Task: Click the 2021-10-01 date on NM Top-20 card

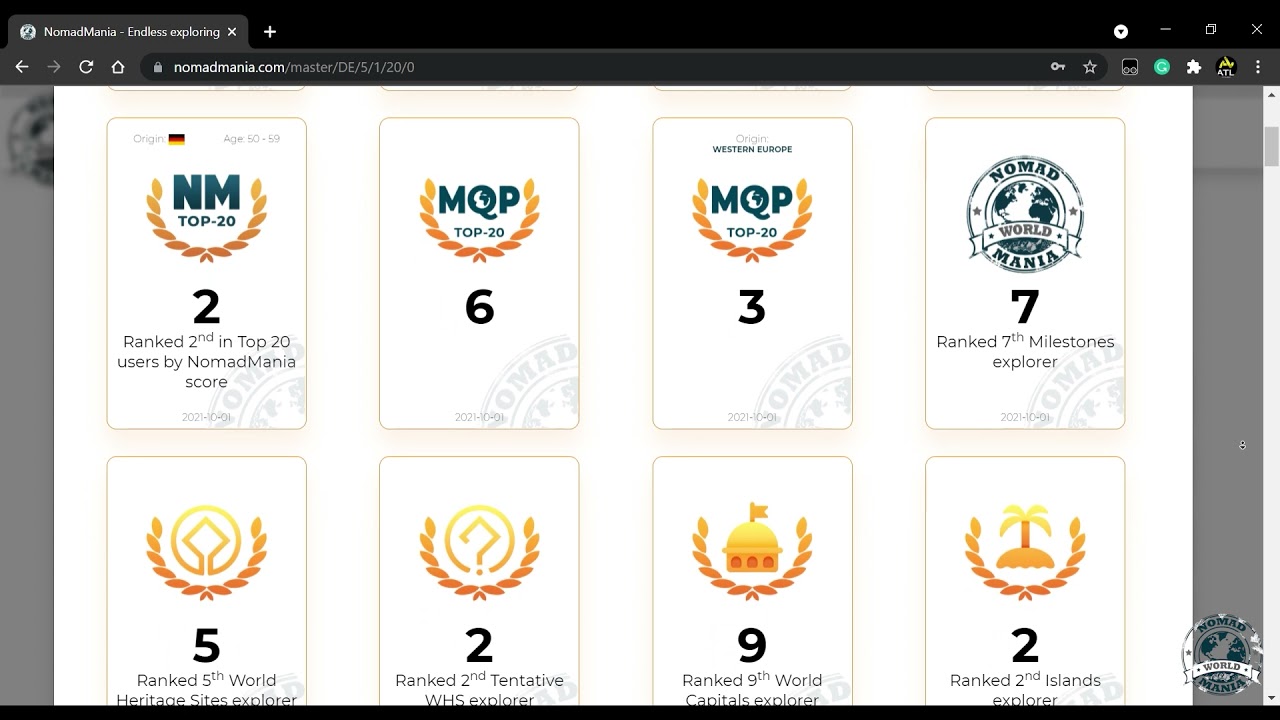Action: click(206, 417)
